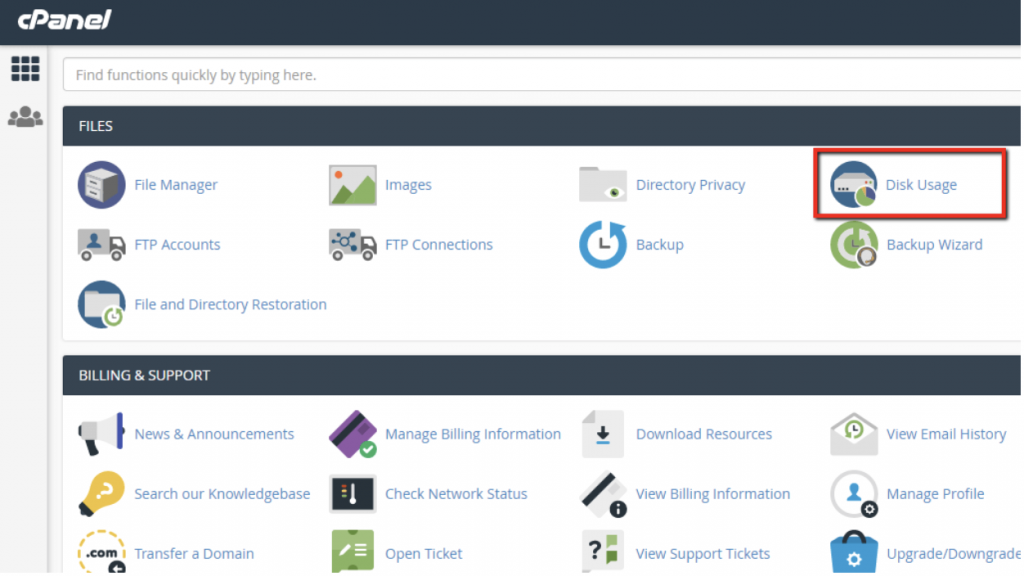Click the FTP Connections truck icon
Screen dimensions: 1024x576
353,245
